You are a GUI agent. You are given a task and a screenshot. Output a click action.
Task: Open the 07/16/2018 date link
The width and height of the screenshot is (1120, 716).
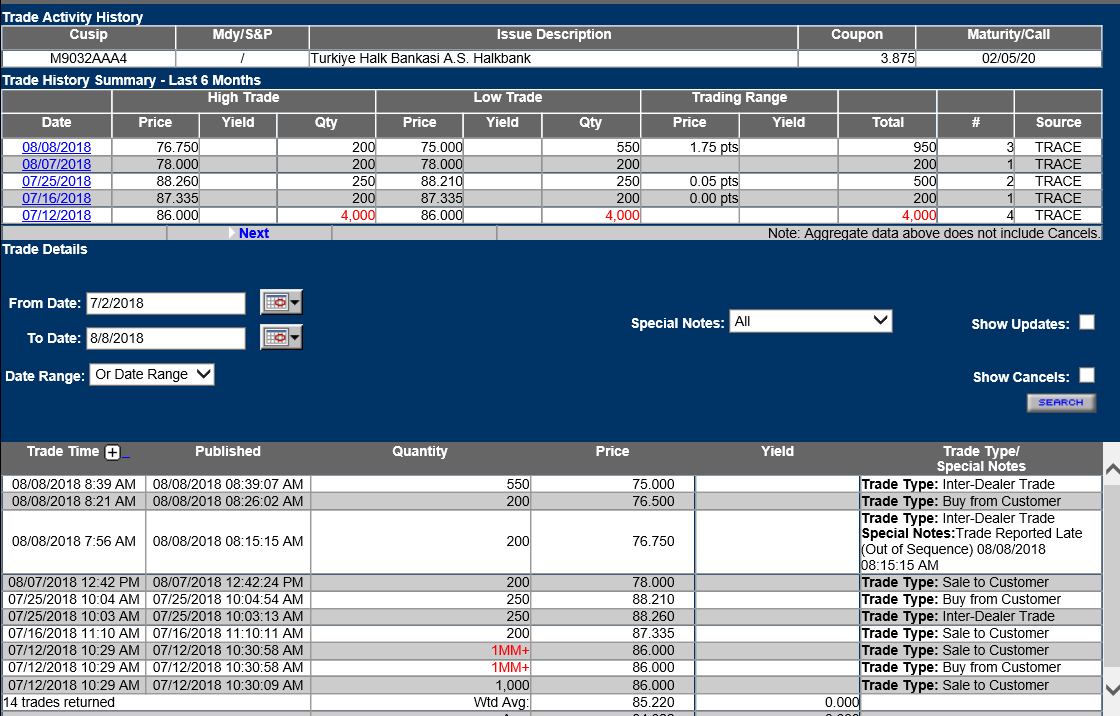click(56, 199)
